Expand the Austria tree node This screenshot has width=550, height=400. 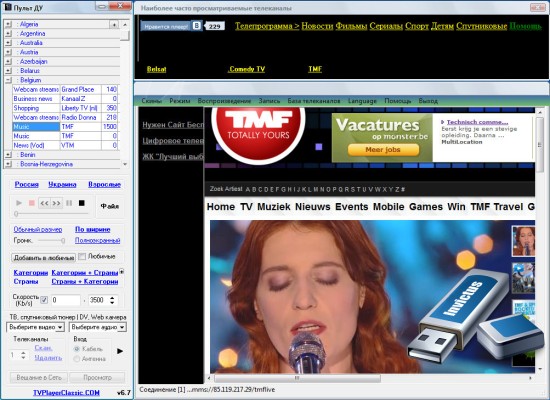[x=8, y=52]
